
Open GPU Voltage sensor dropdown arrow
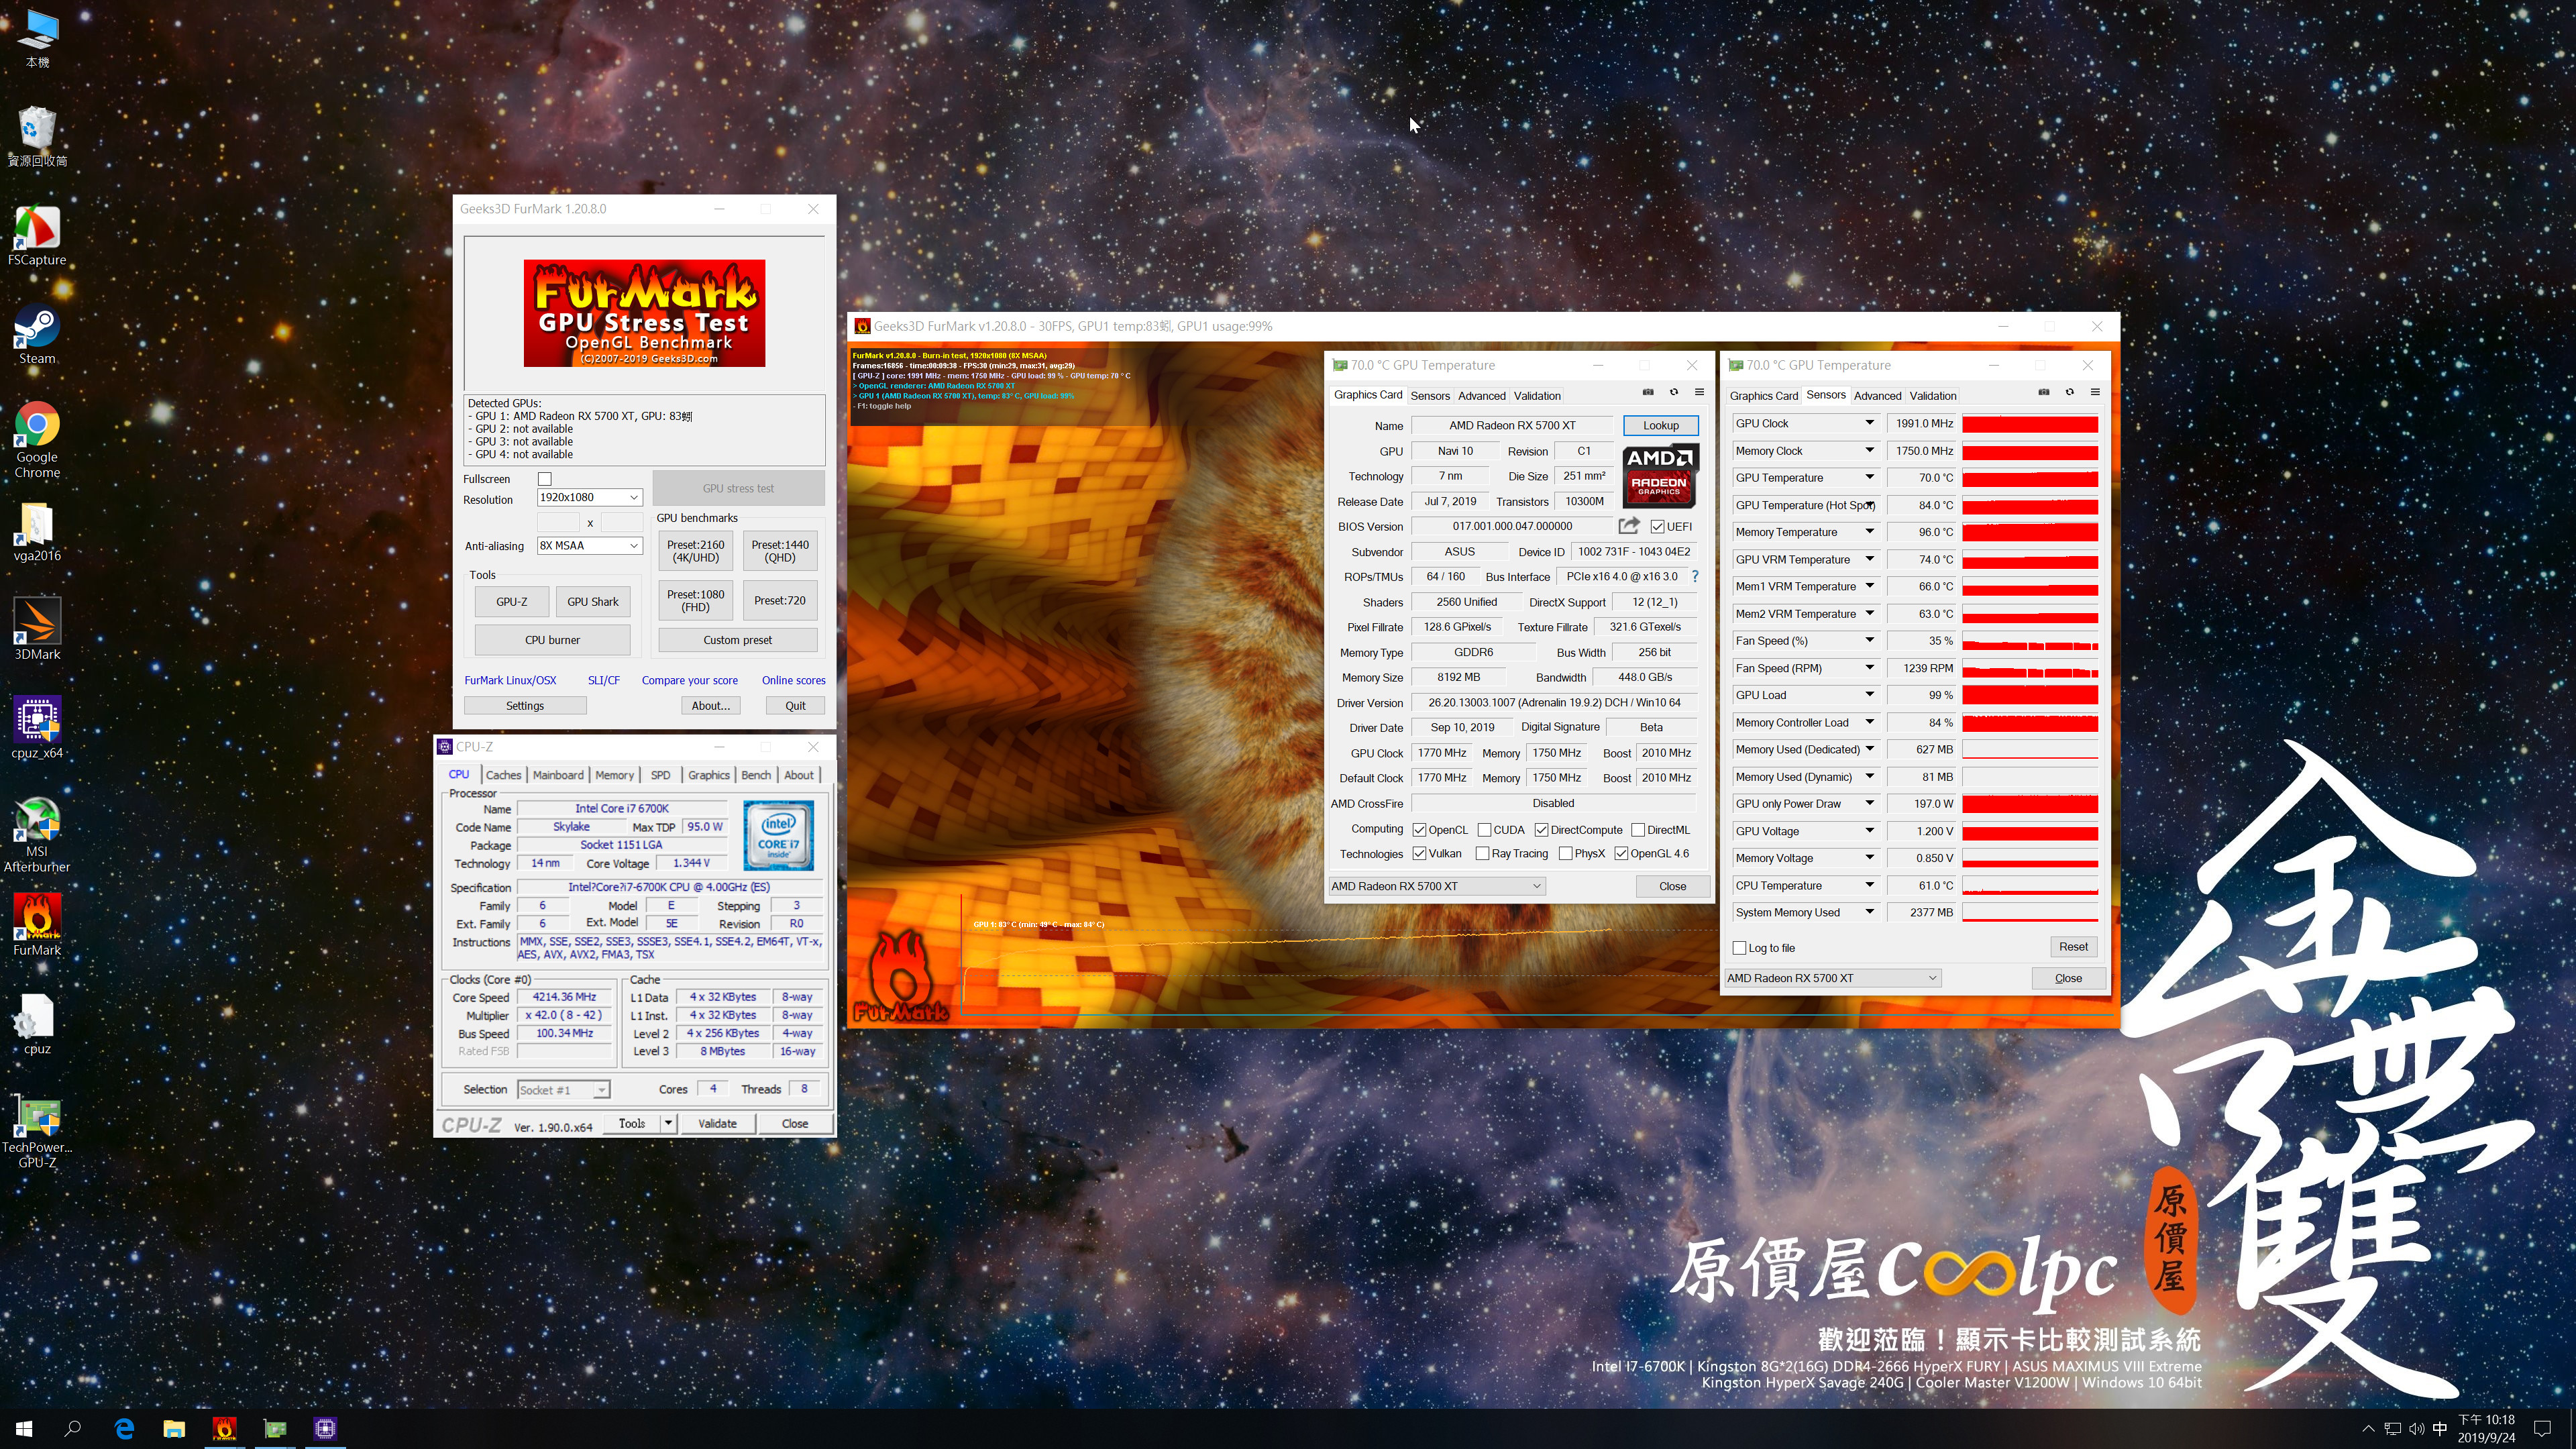pyautogui.click(x=1869, y=831)
